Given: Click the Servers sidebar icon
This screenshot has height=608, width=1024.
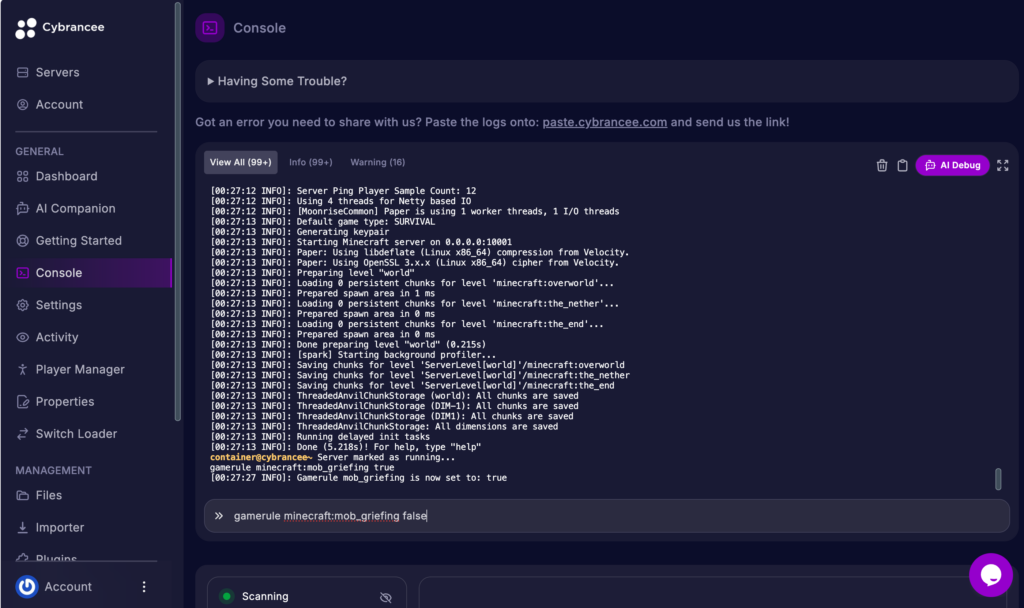Looking at the screenshot, I should 23,72.
